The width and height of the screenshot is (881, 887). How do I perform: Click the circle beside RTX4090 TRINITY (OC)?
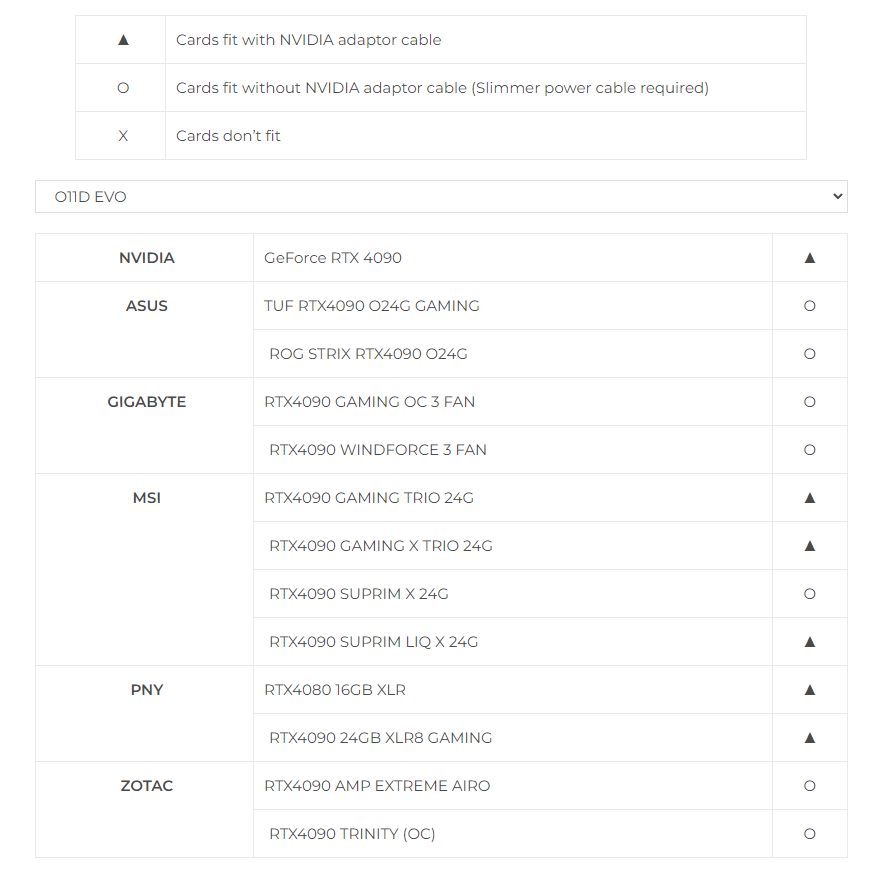(x=810, y=834)
